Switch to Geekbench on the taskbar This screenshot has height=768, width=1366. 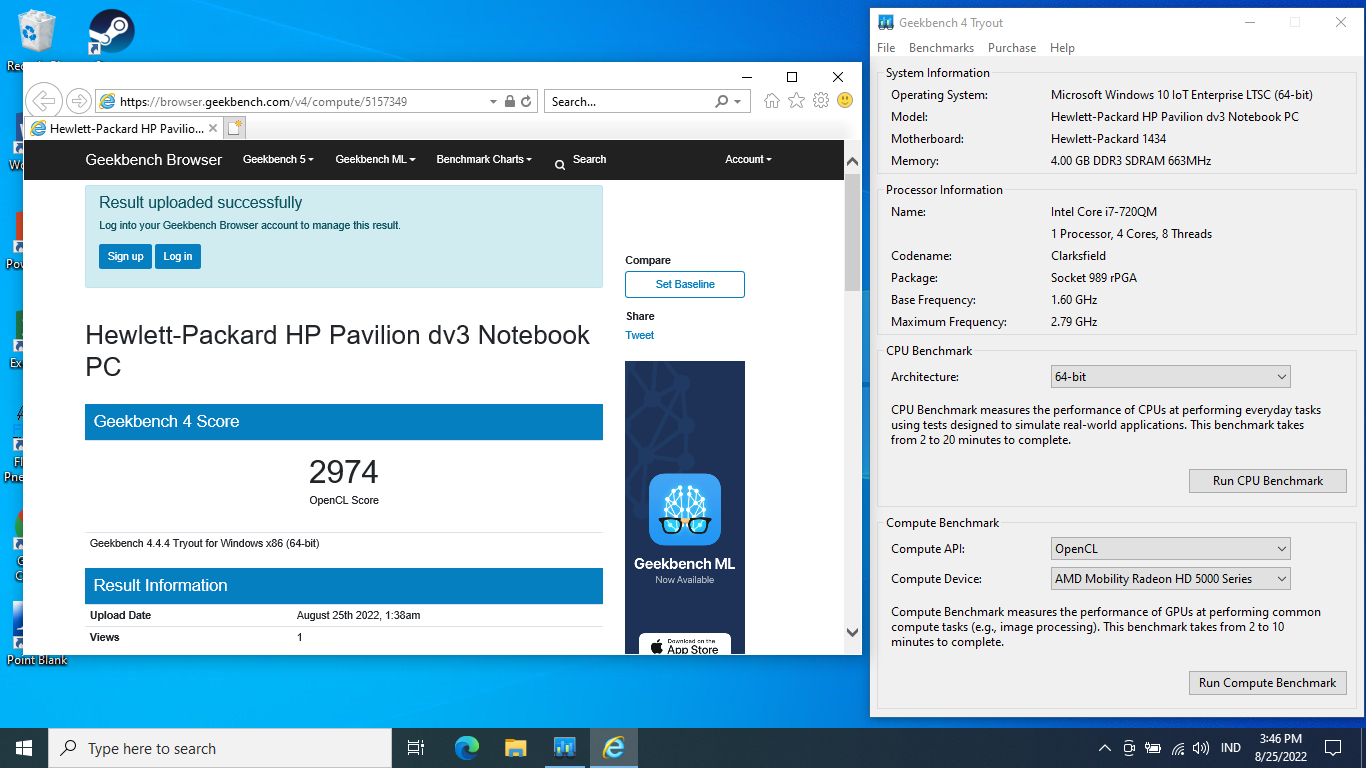click(x=564, y=748)
